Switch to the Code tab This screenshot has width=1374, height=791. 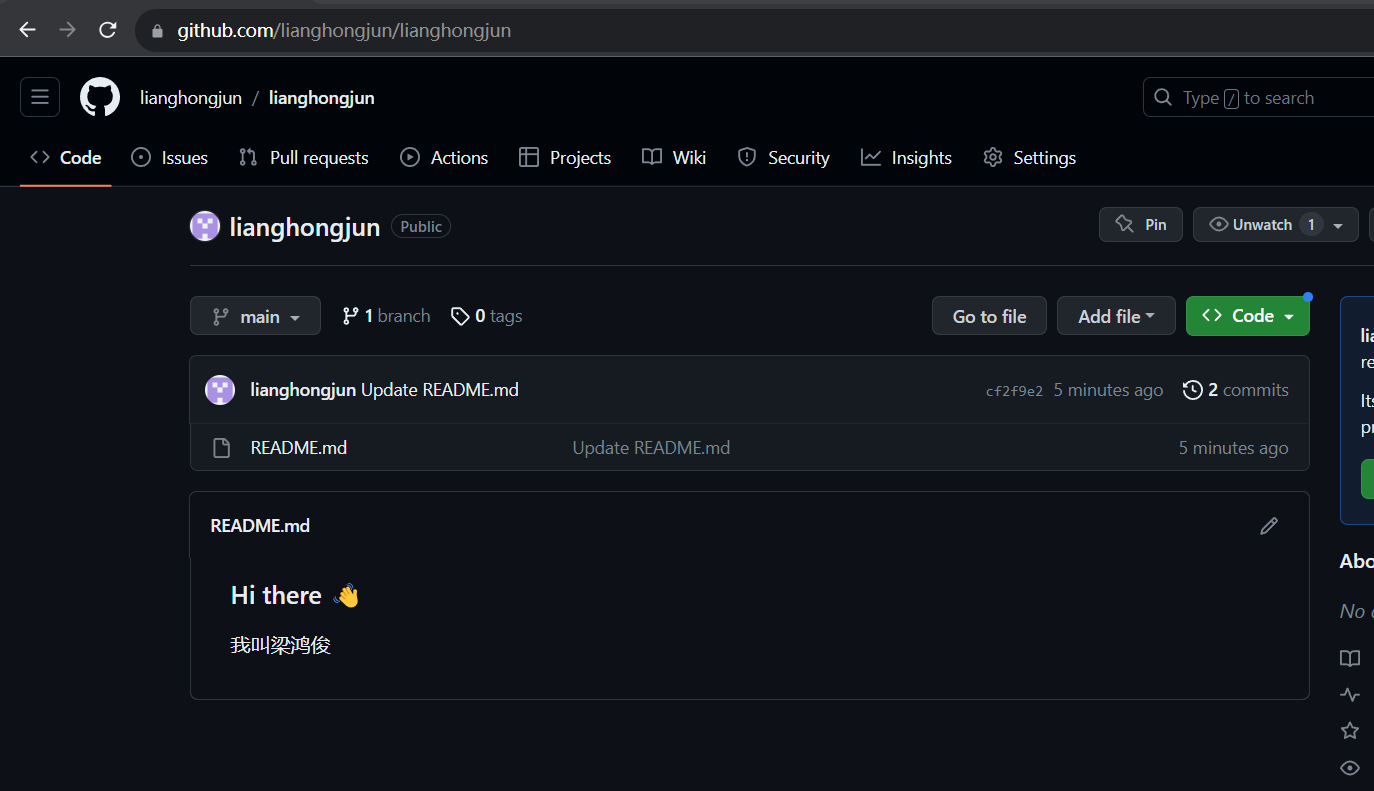(x=66, y=158)
